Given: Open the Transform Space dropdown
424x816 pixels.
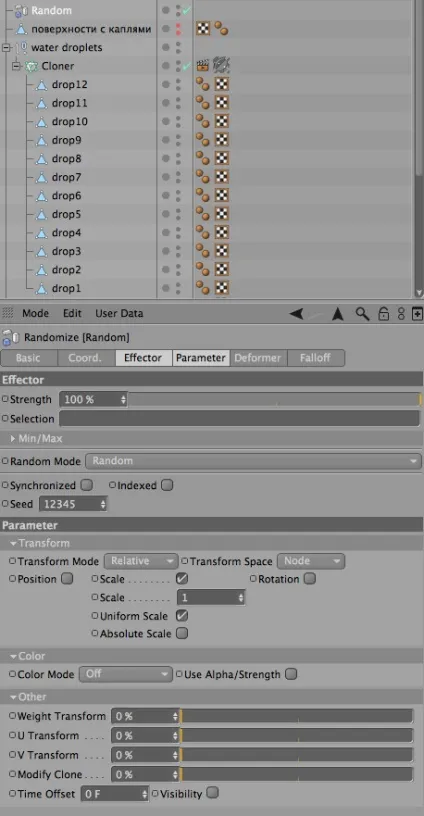Looking at the screenshot, I should pos(311,561).
